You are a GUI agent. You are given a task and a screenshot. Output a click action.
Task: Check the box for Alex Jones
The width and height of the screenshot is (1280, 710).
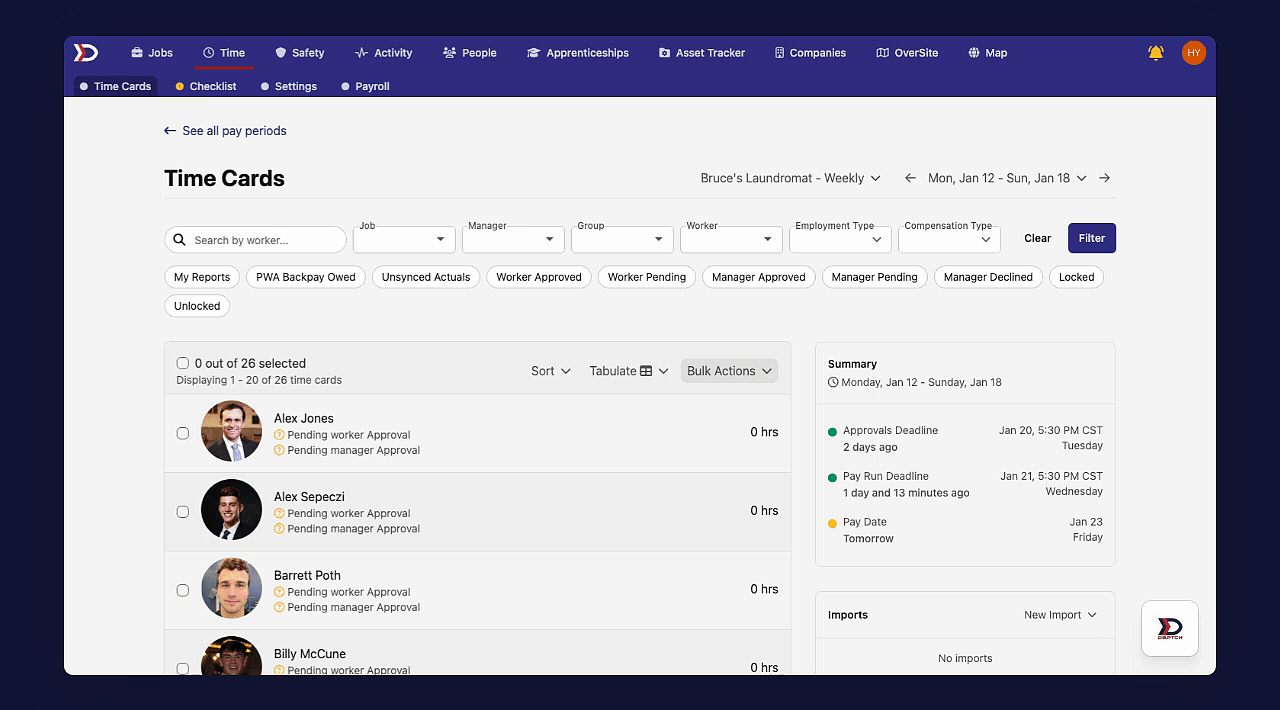click(183, 433)
